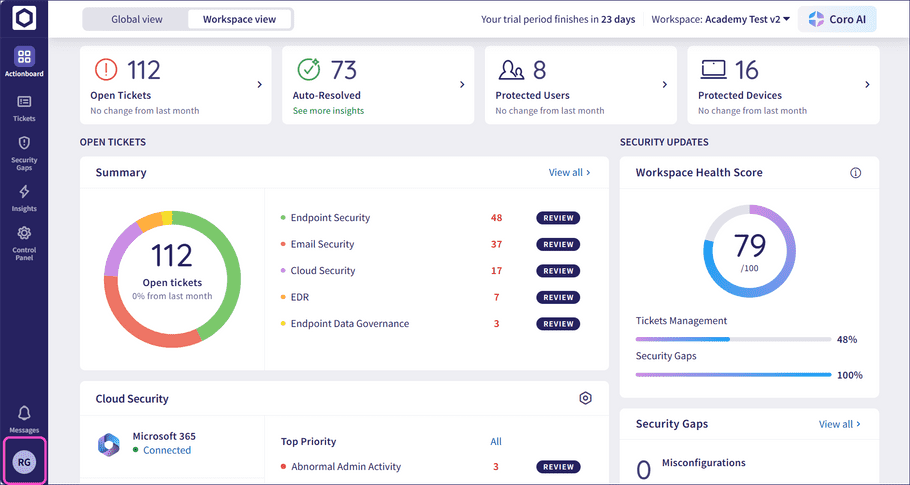
Task: Switch to Global view
Action: pyautogui.click(x=136, y=19)
